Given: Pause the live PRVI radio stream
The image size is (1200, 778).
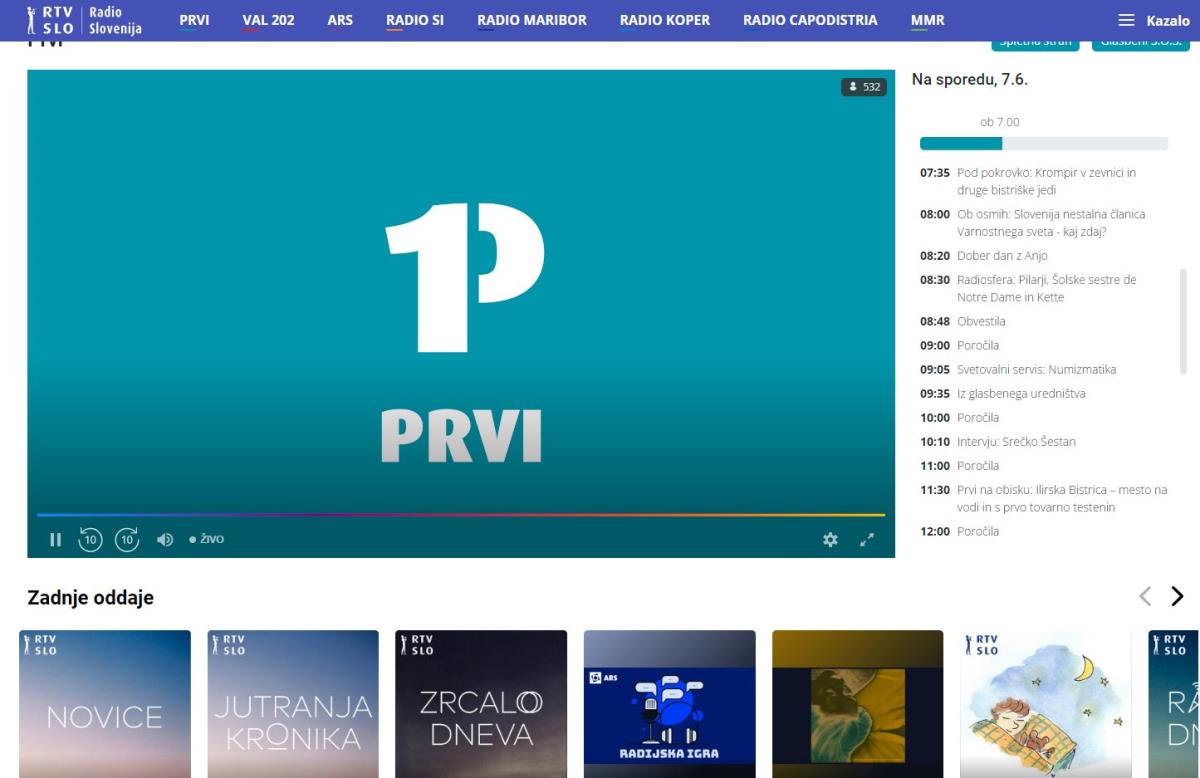Looking at the screenshot, I should [55, 540].
